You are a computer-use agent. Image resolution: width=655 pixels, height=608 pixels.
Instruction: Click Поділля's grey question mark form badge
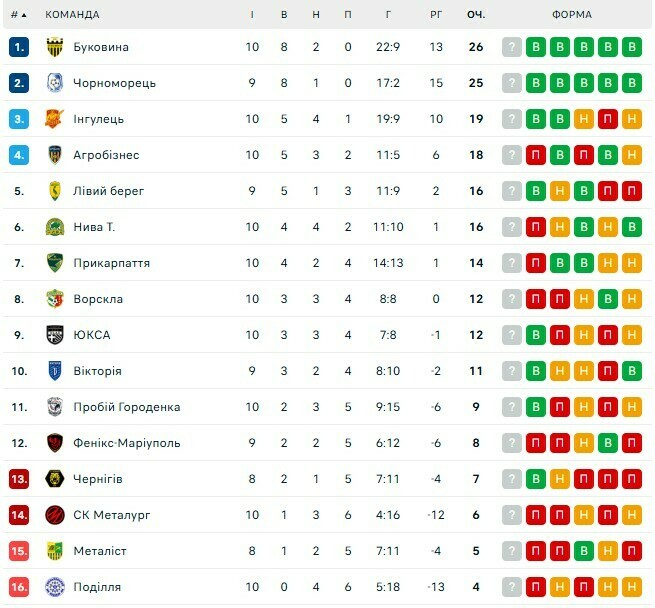(512, 587)
